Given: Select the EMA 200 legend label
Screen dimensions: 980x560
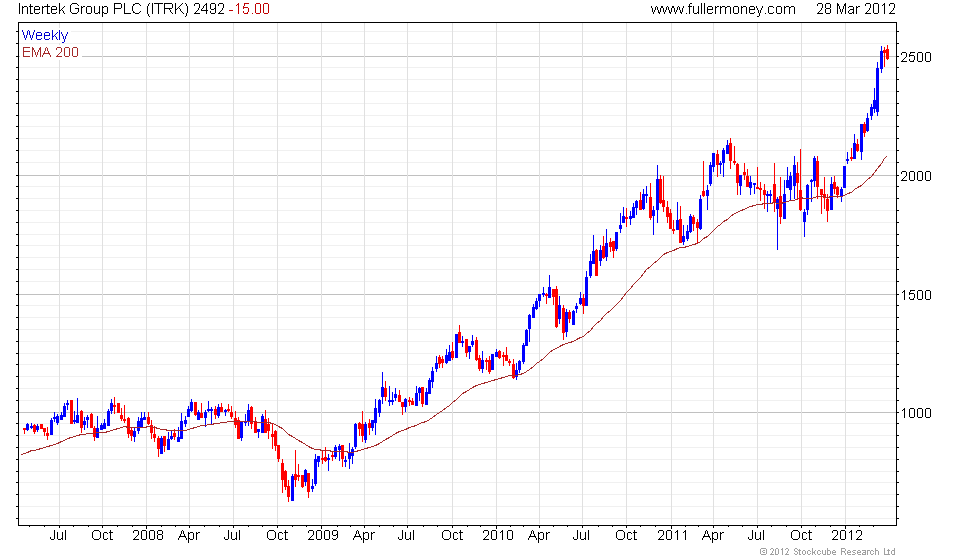Looking at the screenshot, I should tap(51, 52).
